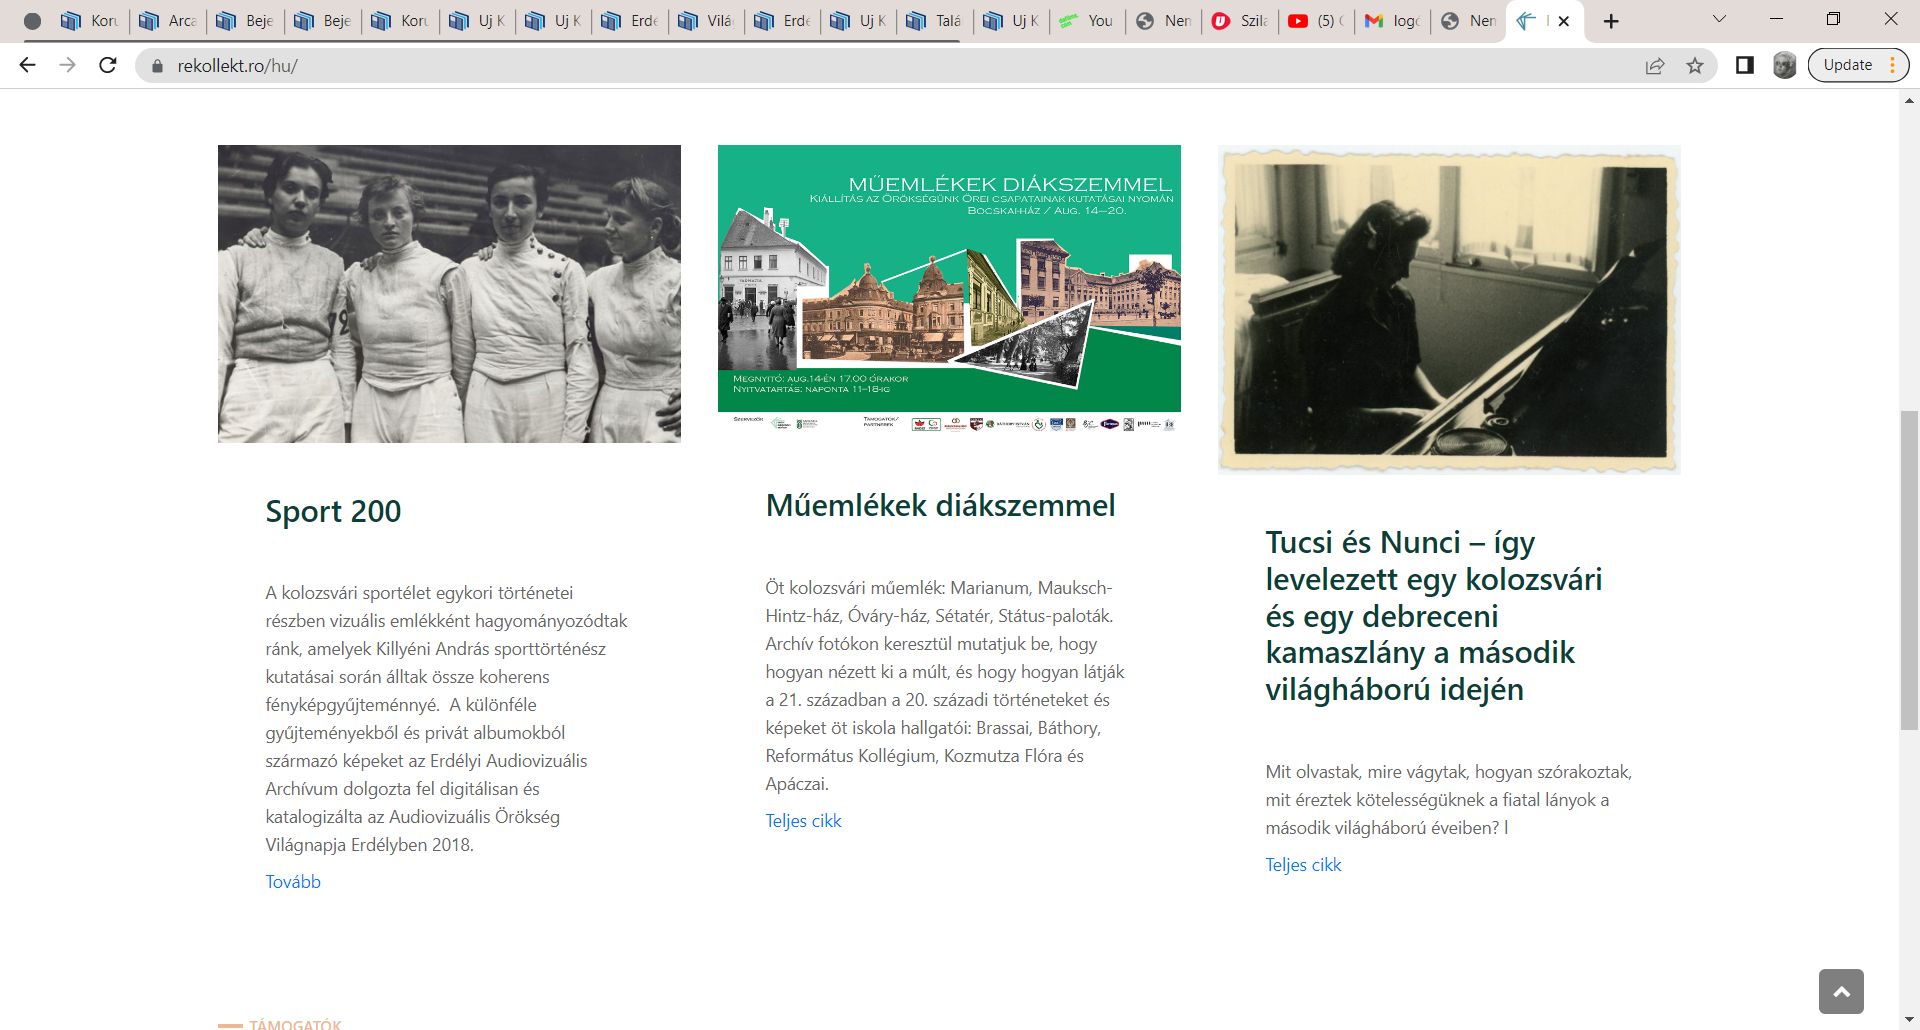Open Chrome's three-dot menu next to Update

click(x=1893, y=65)
